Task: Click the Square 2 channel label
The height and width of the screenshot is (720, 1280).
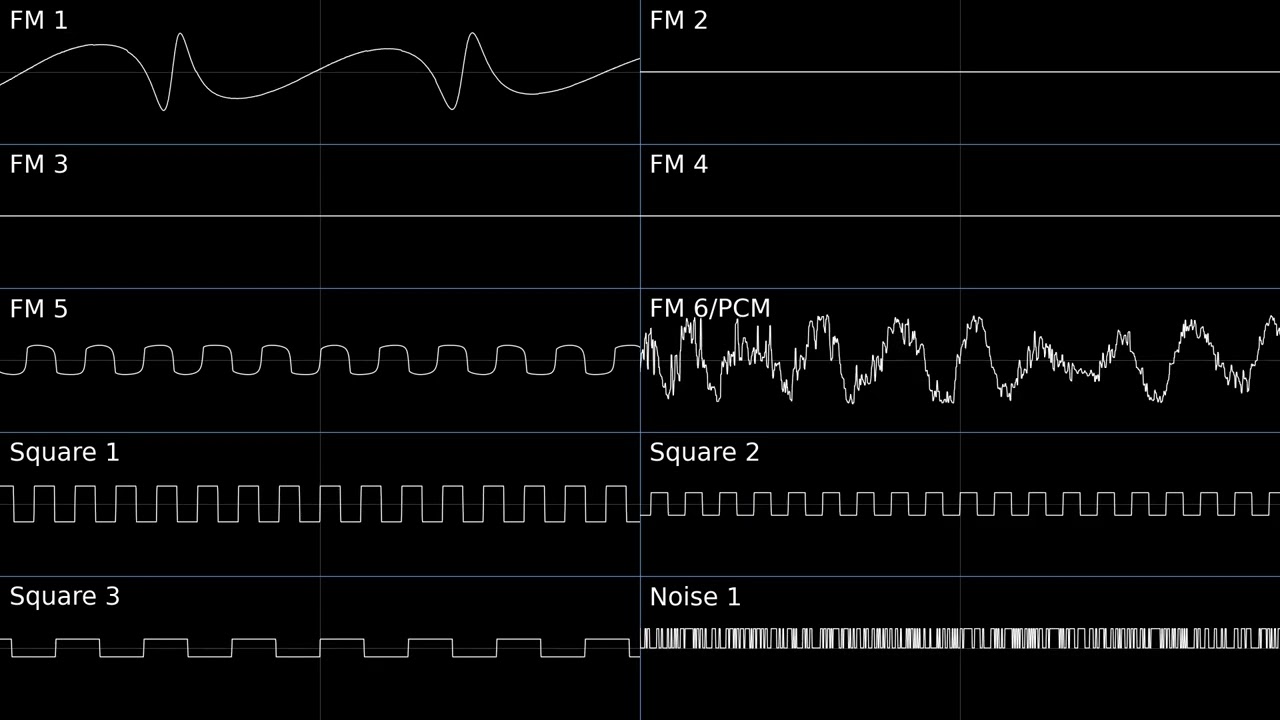Action: pyautogui.click(x=705, y=453)
